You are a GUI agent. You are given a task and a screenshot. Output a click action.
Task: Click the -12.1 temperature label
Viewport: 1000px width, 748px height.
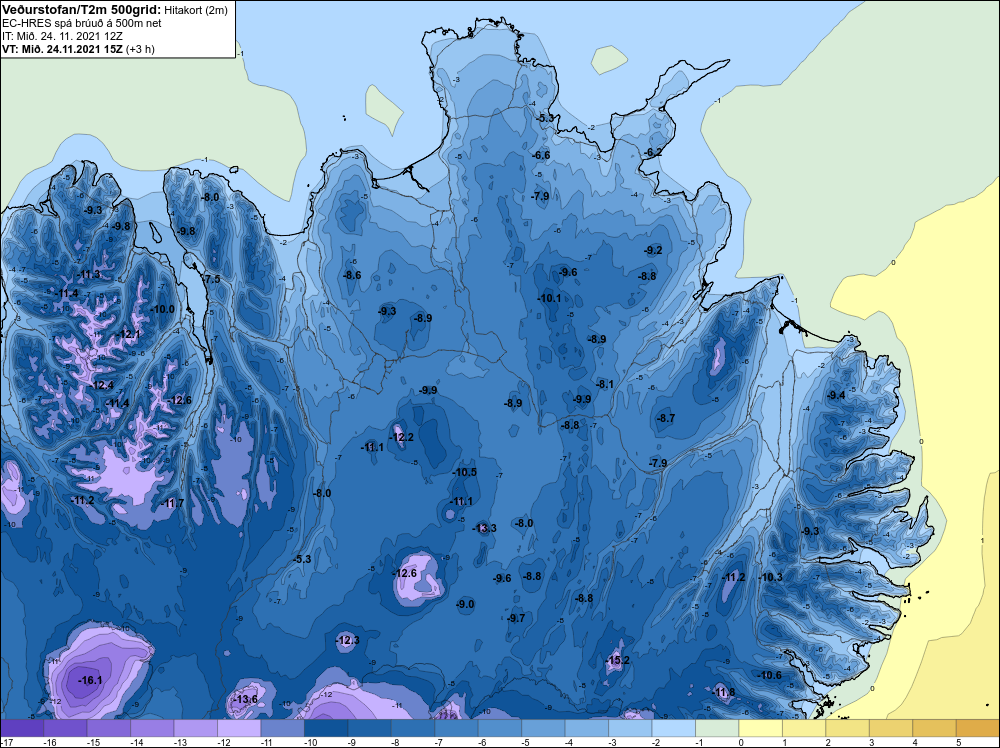coord(129,334)
